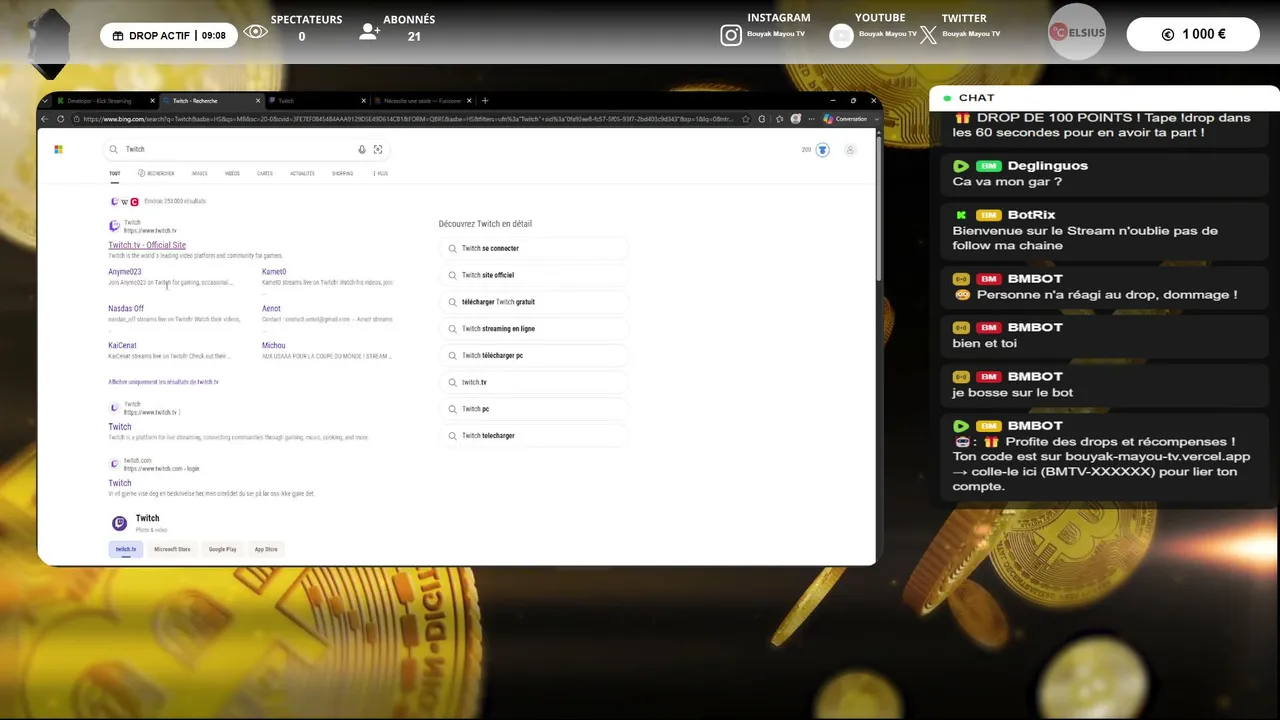The width and height of the screenshot is (1280, 720).
Task: Click the magnifier icon in the search box
Action: click(x=113, y=150)
